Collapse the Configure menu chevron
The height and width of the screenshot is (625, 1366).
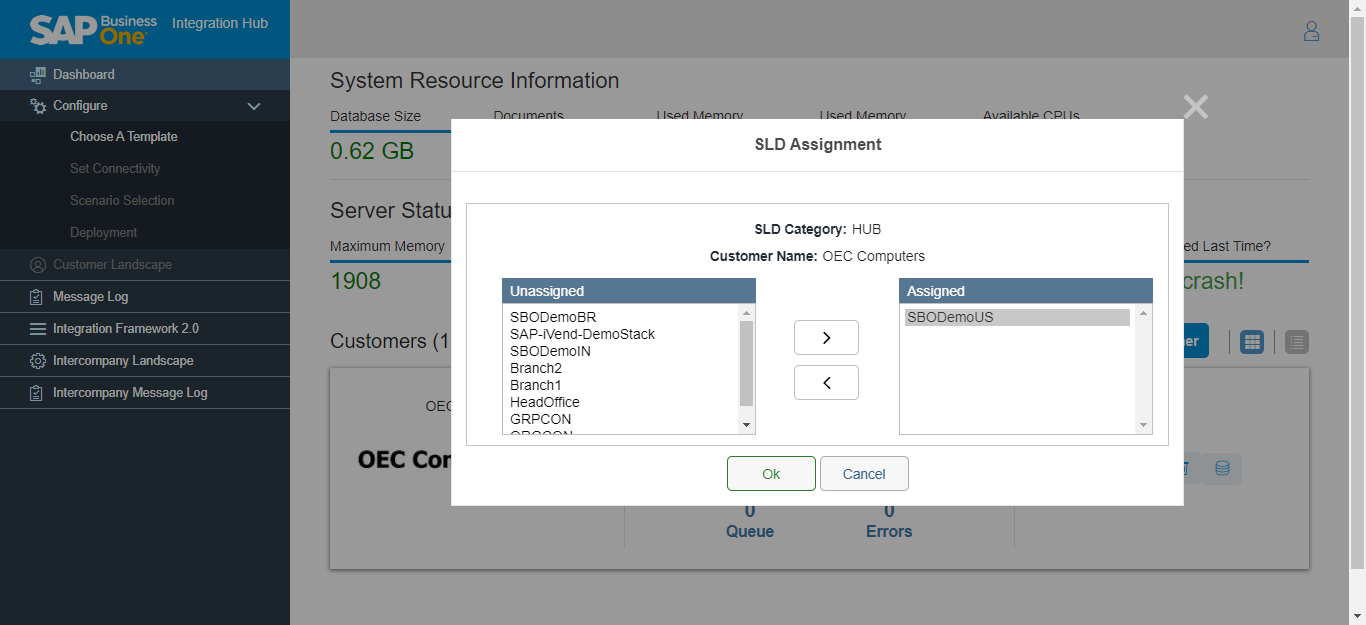coord(254,106)
